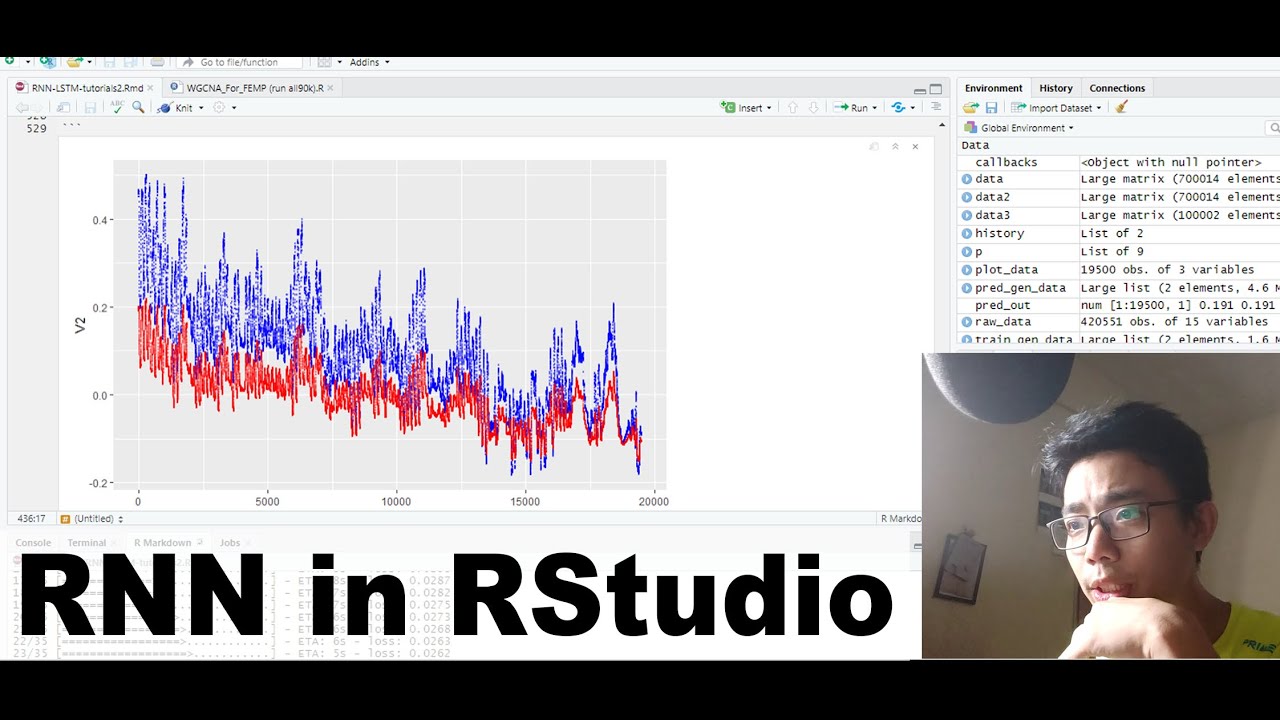
Task: Click the R Markdown file type indicator
Action: click(x=900, y=519)
